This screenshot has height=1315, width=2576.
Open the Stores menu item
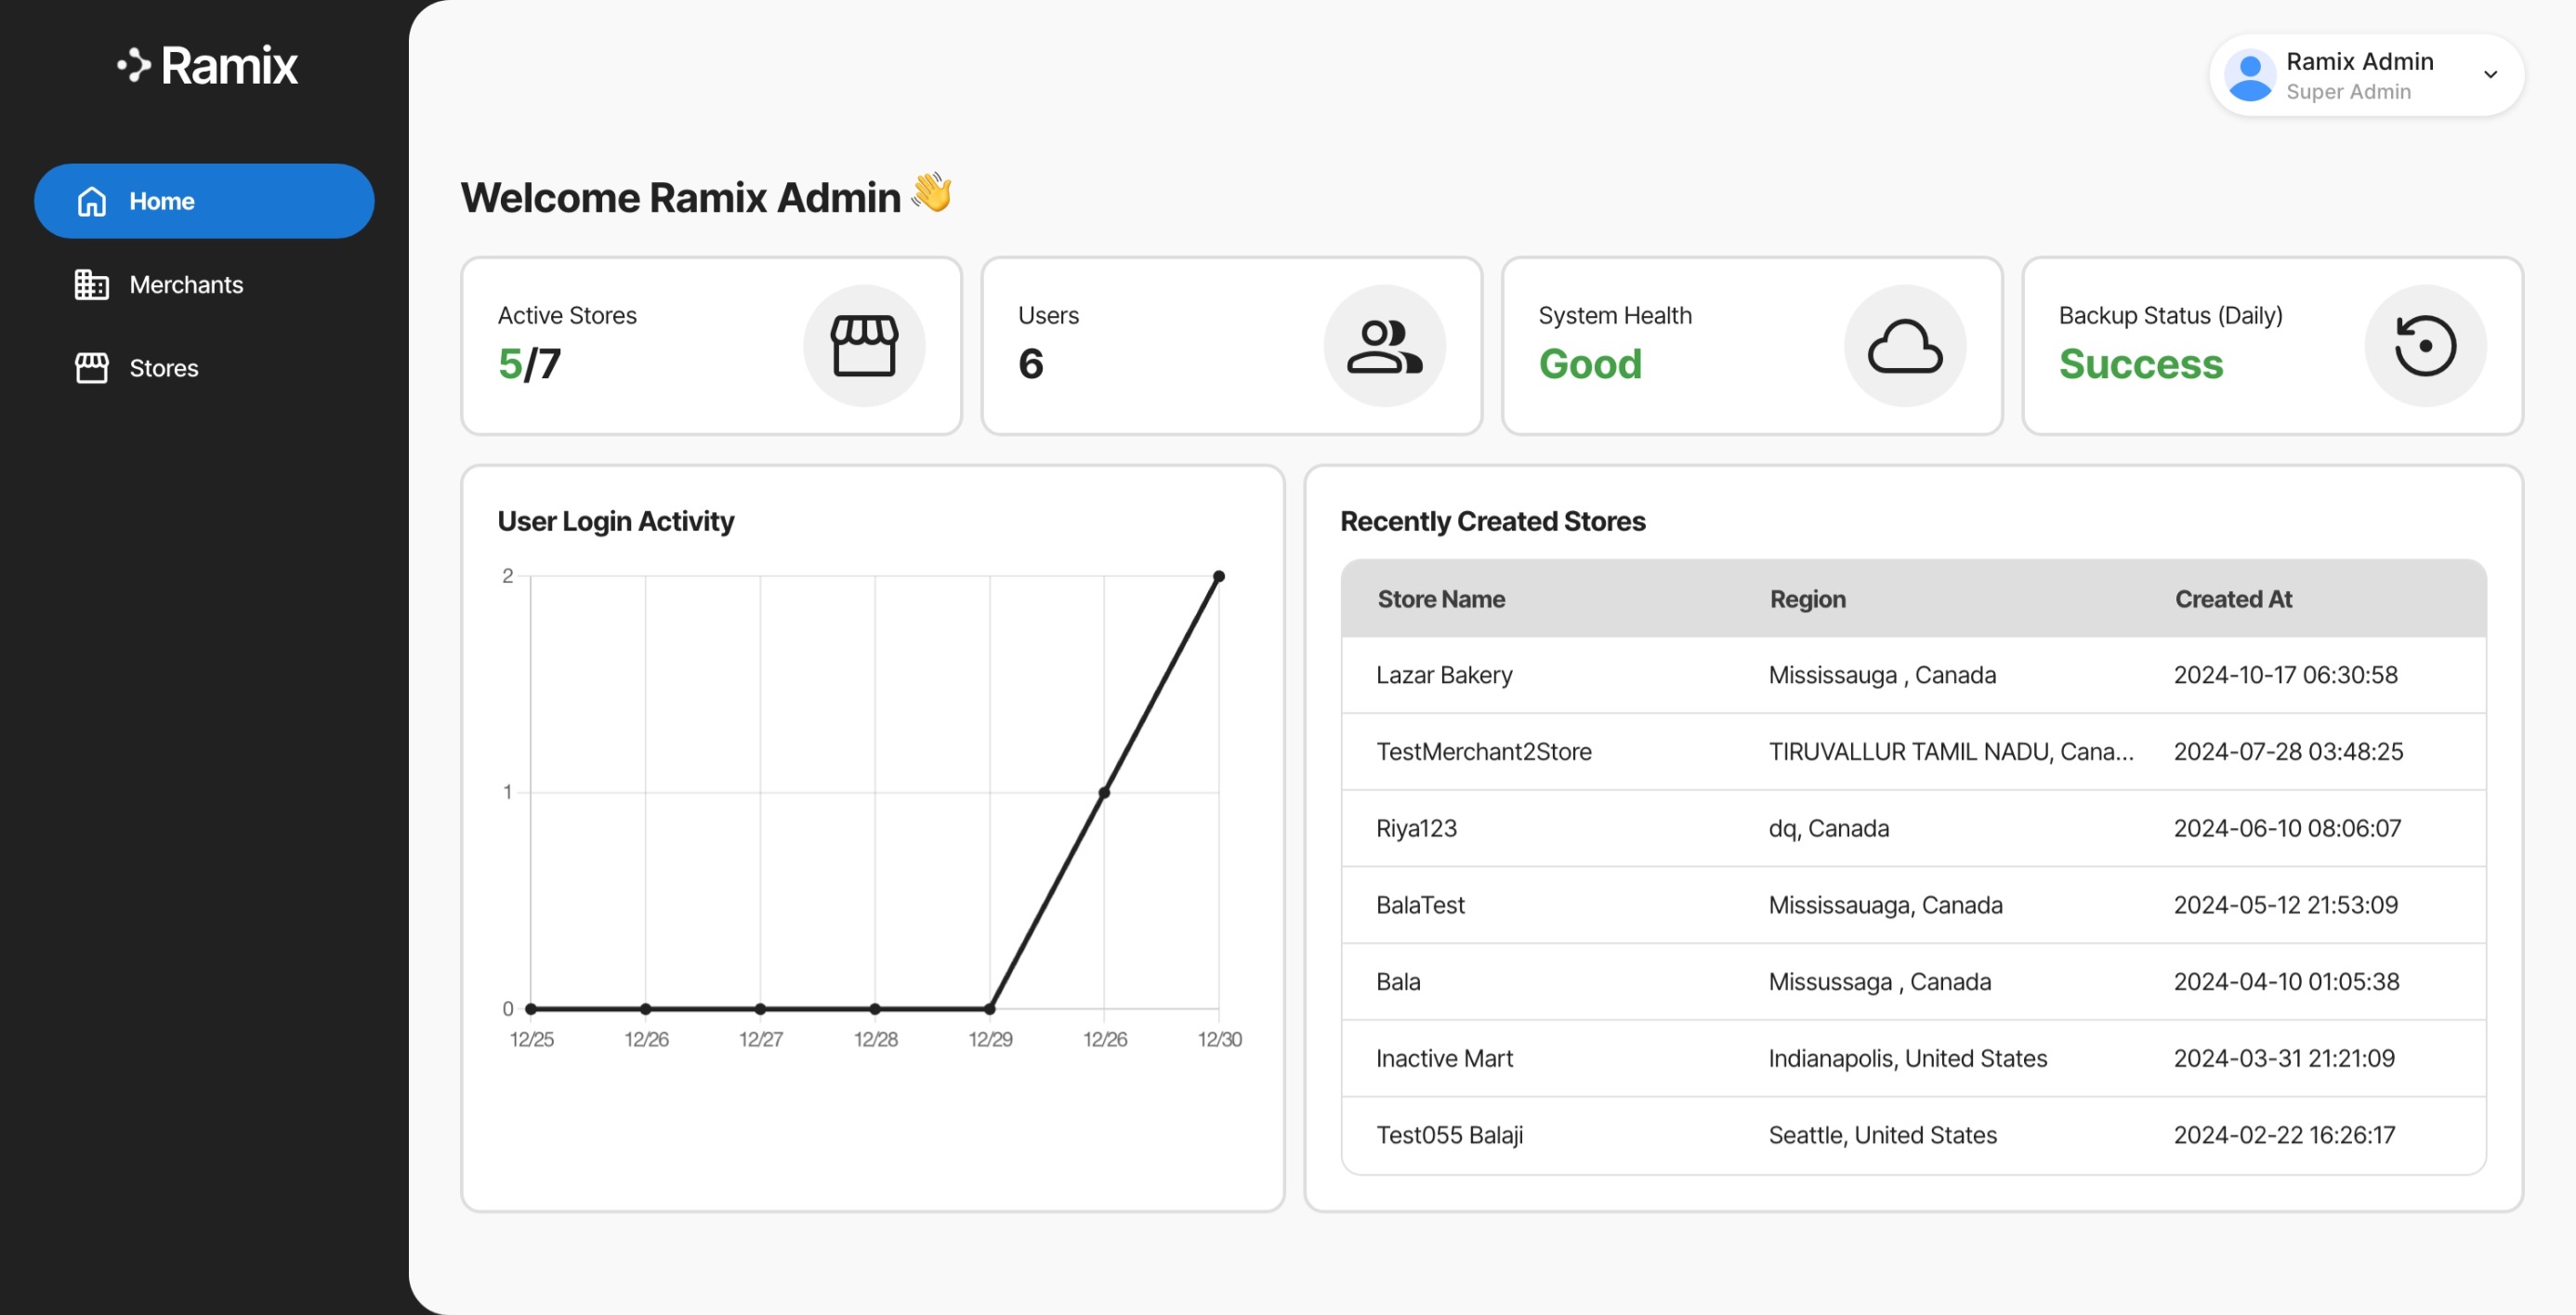click(x=164, y=368)
